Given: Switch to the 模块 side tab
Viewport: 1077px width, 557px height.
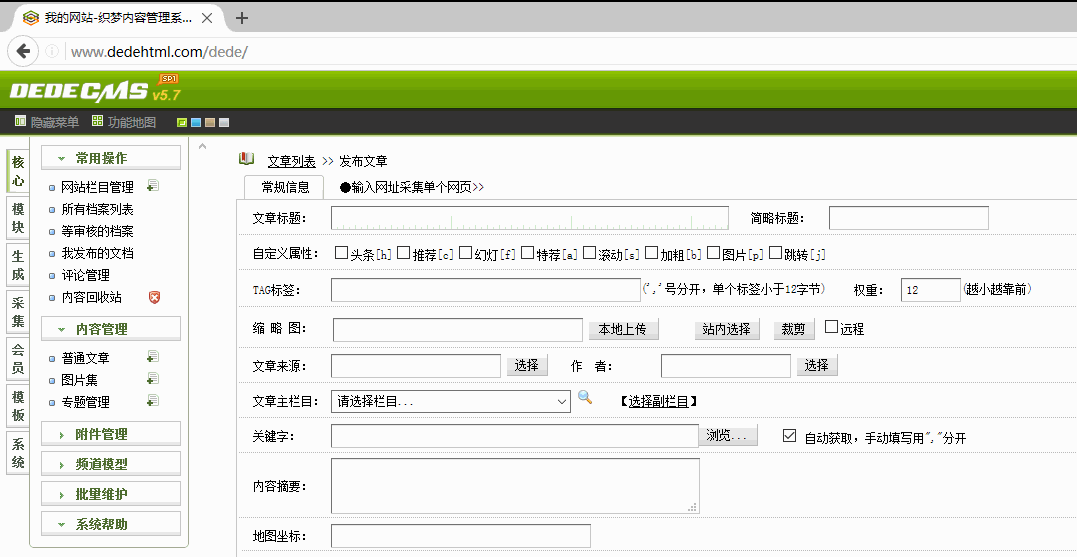Looking at the screenshot, I should click(x=18, y=218).
